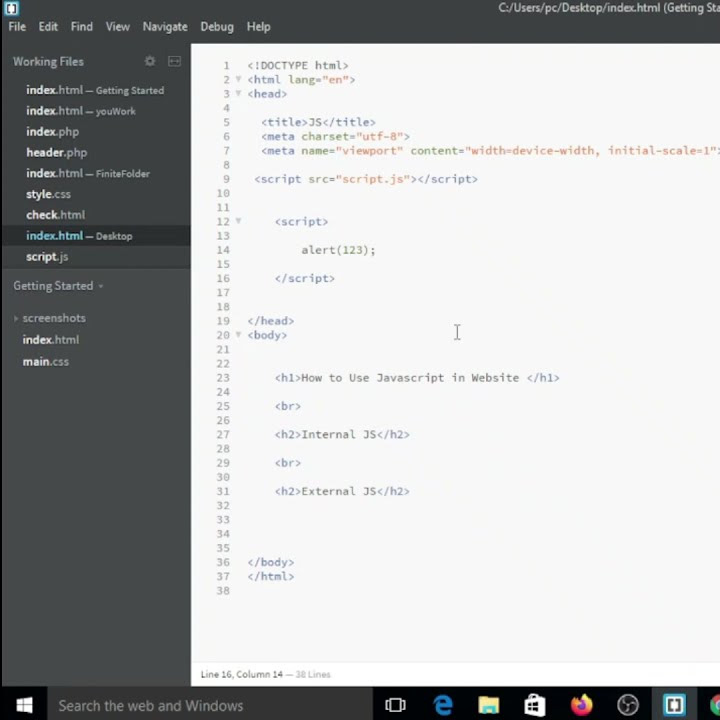This screenshot has width=720, height=720.
Task: Open style.css in working files
Action: pyautogui.click(x=48, y=194)
